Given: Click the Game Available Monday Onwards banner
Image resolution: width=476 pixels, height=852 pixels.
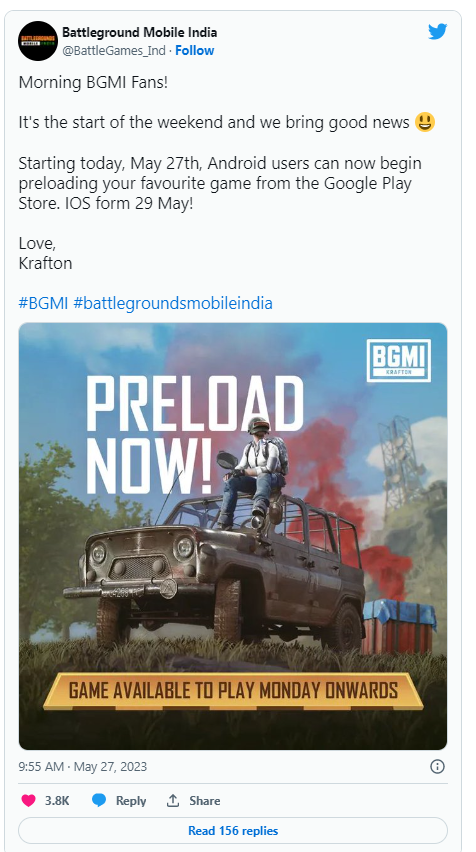Looking at the screenshot, I should pos(233,691).
